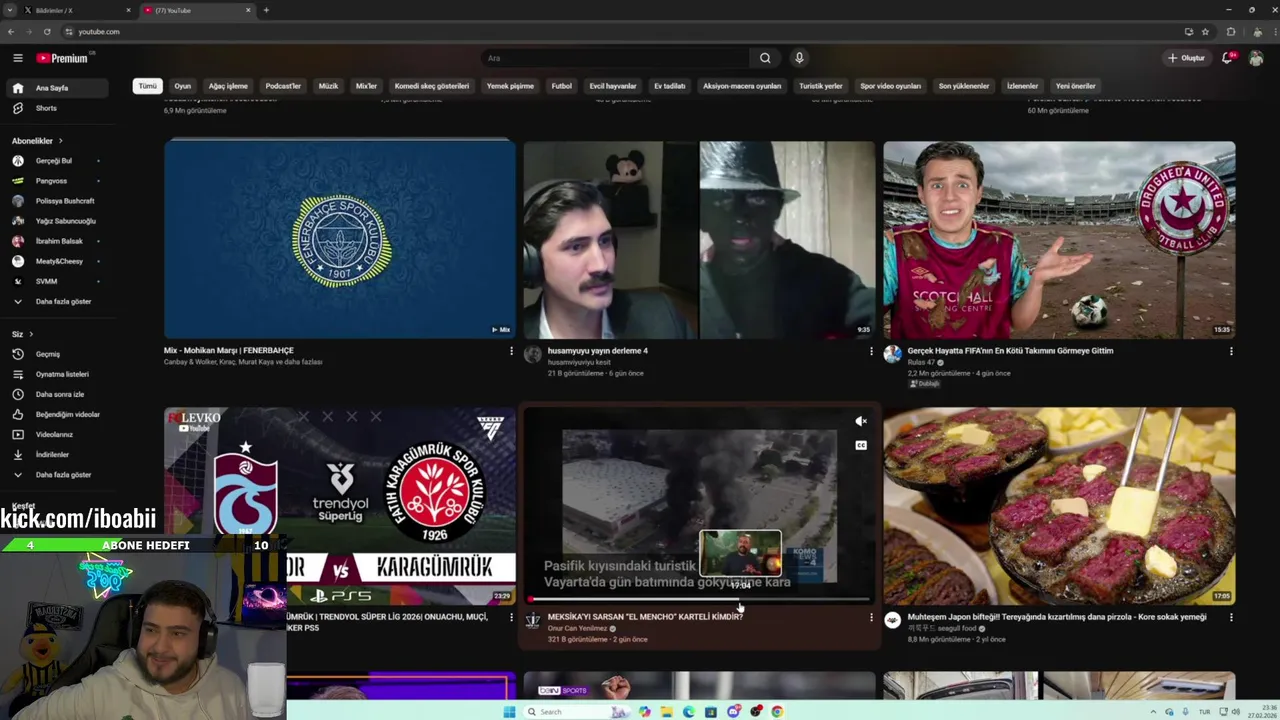
Task: Open the browser extensions puzzle icon
Action: tap(1231, 32)
